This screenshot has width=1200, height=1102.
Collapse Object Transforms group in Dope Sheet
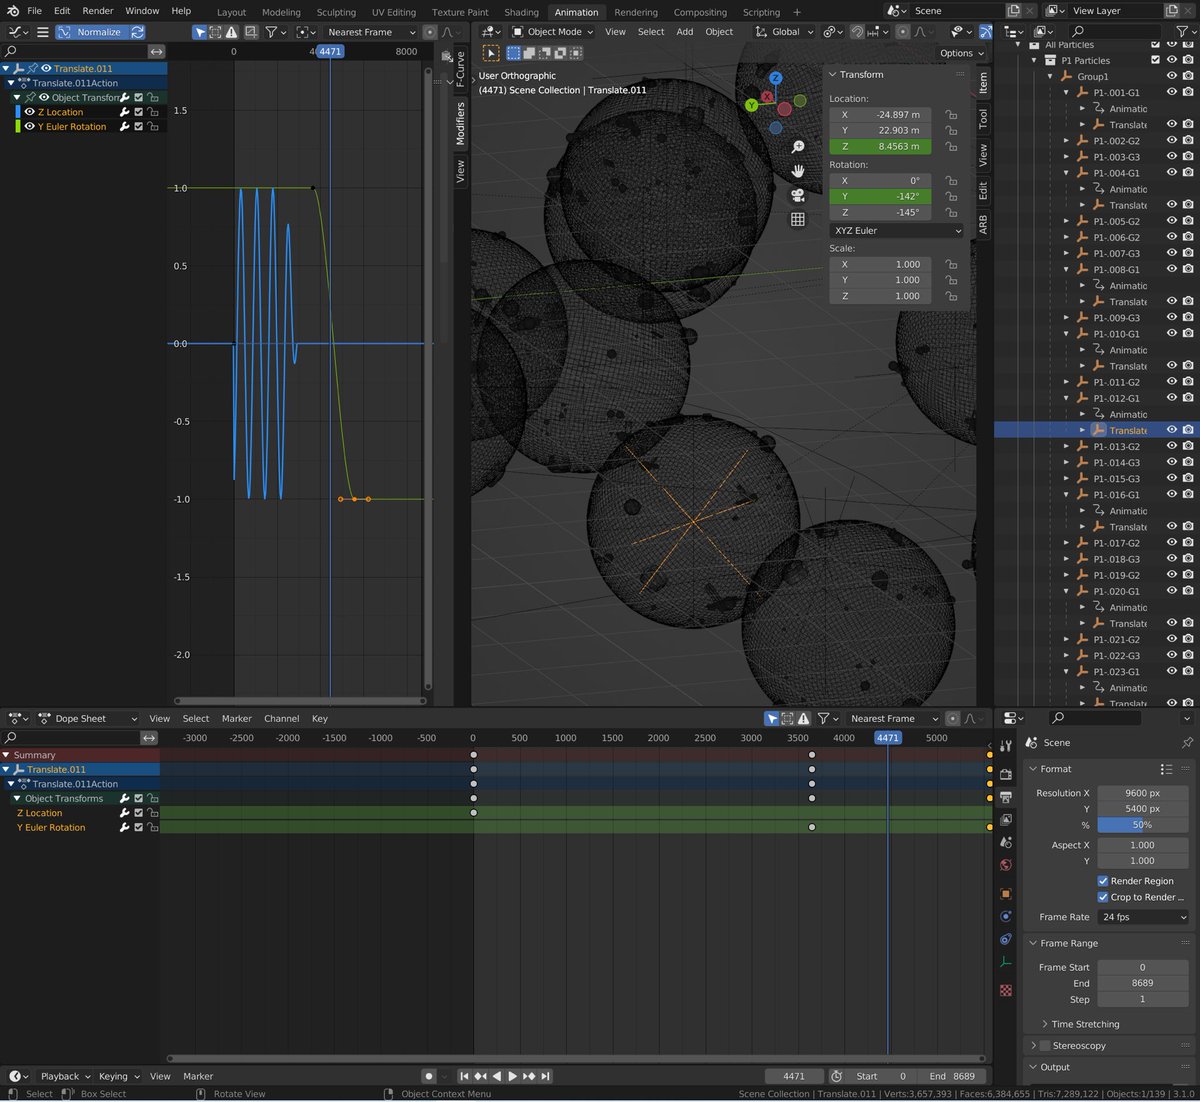coord(16,799)
